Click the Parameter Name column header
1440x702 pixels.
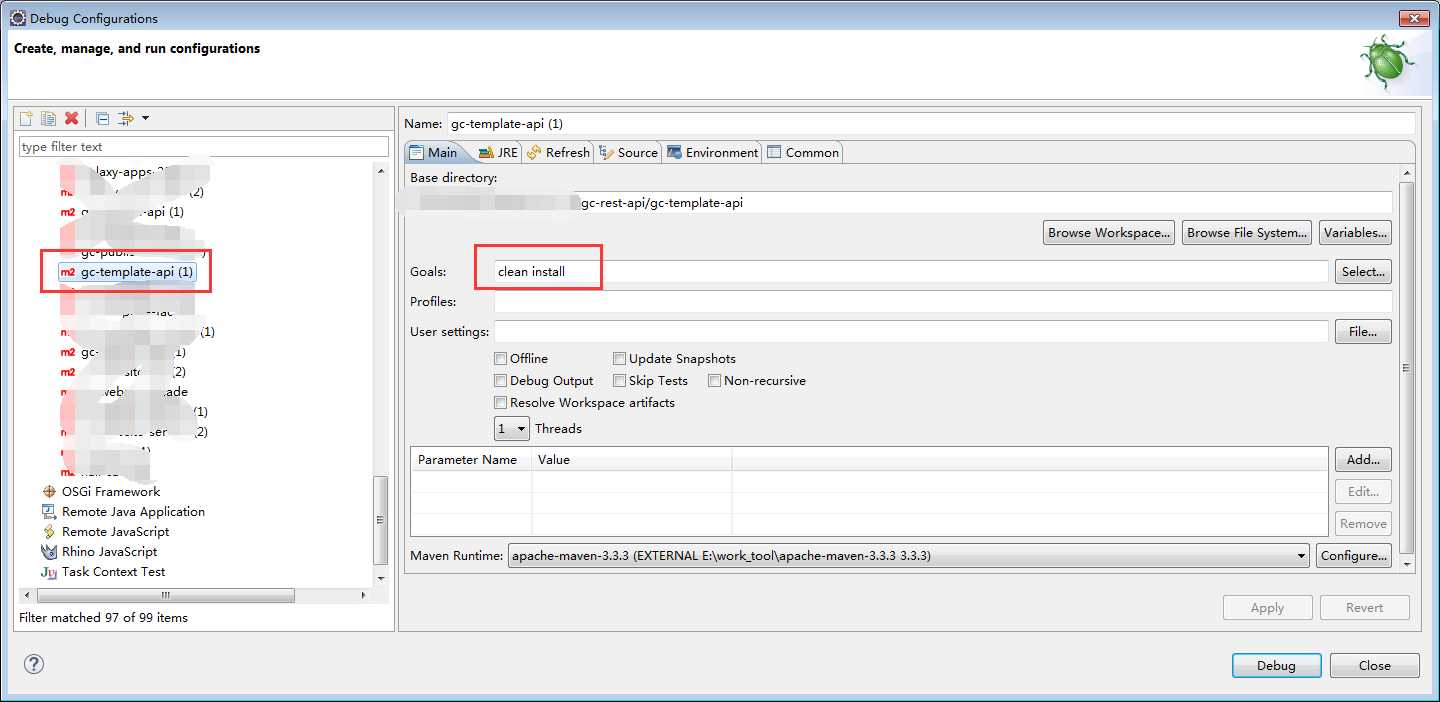click(471, 459)
